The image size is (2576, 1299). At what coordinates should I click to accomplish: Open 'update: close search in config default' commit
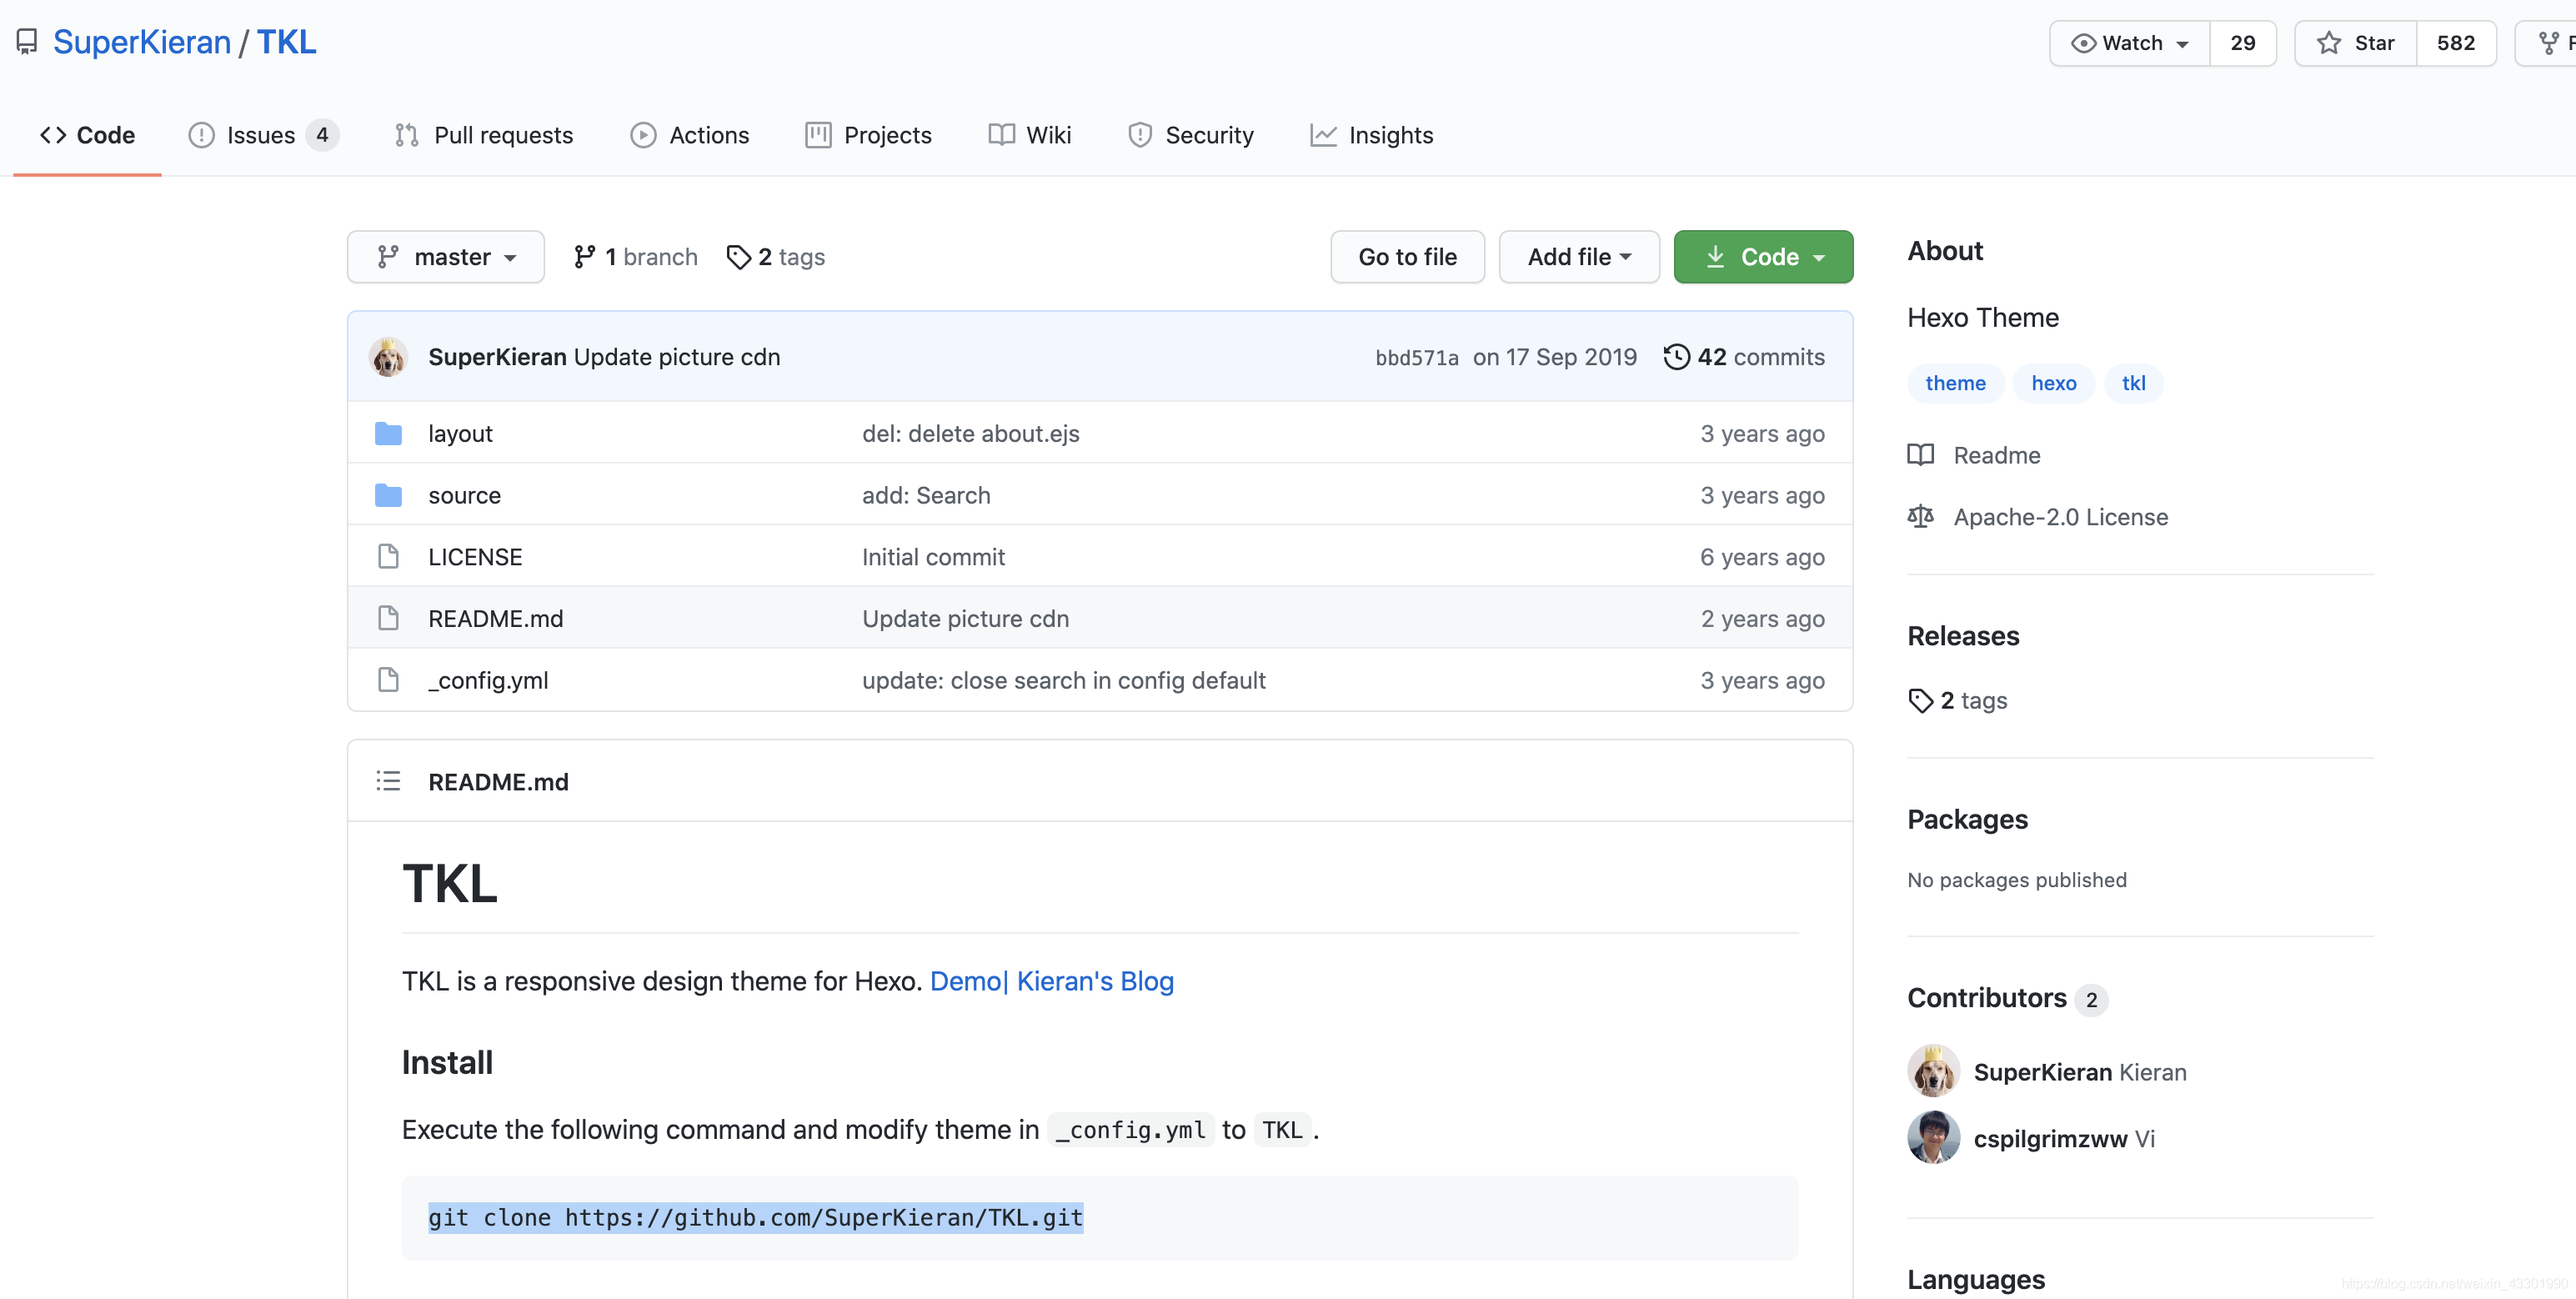tap(1063, 681)
